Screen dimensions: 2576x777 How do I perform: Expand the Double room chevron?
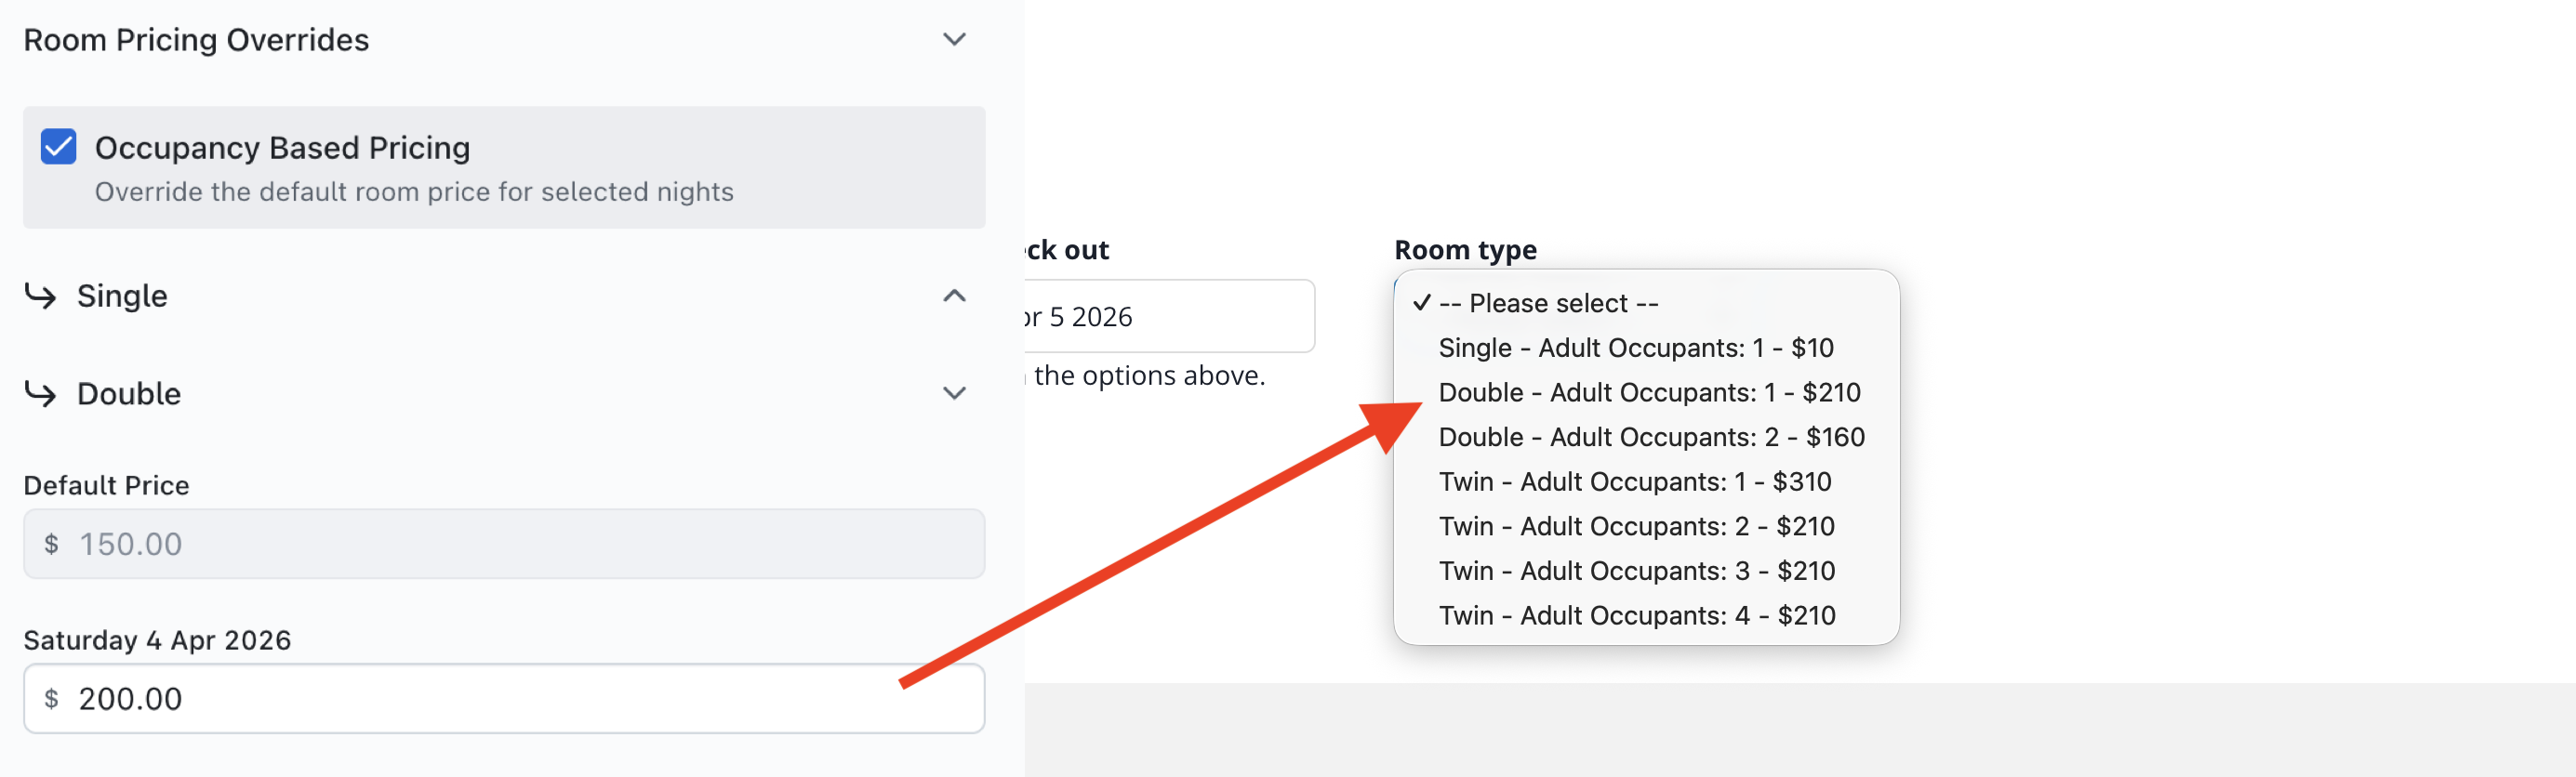pos(954,393)
